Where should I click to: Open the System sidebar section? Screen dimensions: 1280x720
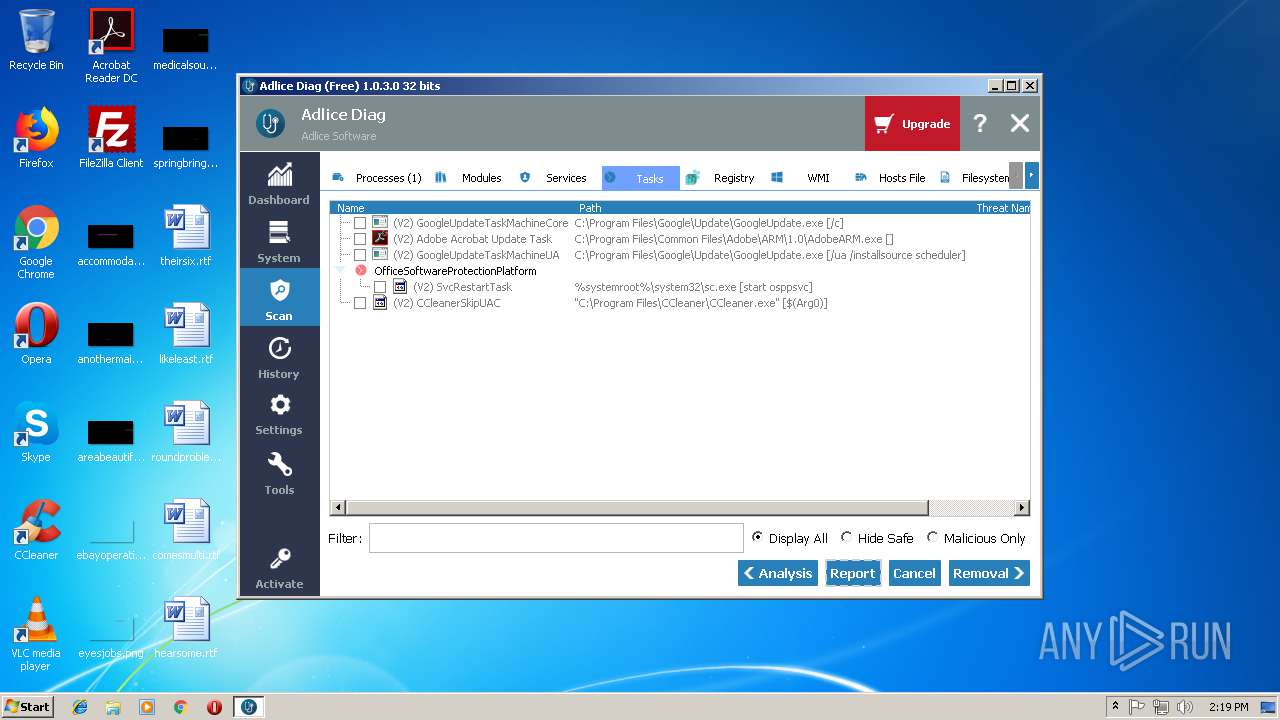tap(279, 241)
